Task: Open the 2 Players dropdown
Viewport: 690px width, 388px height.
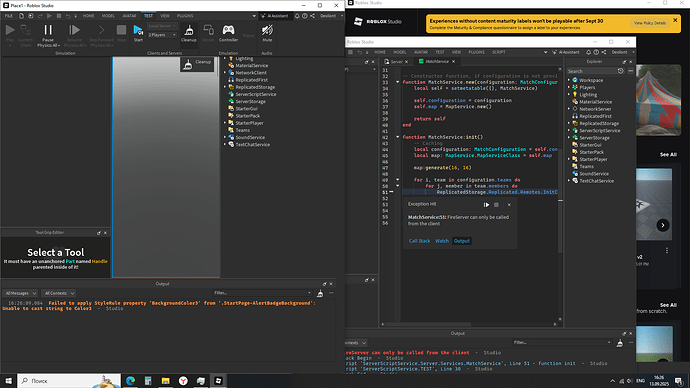Action: pos(162,35)
